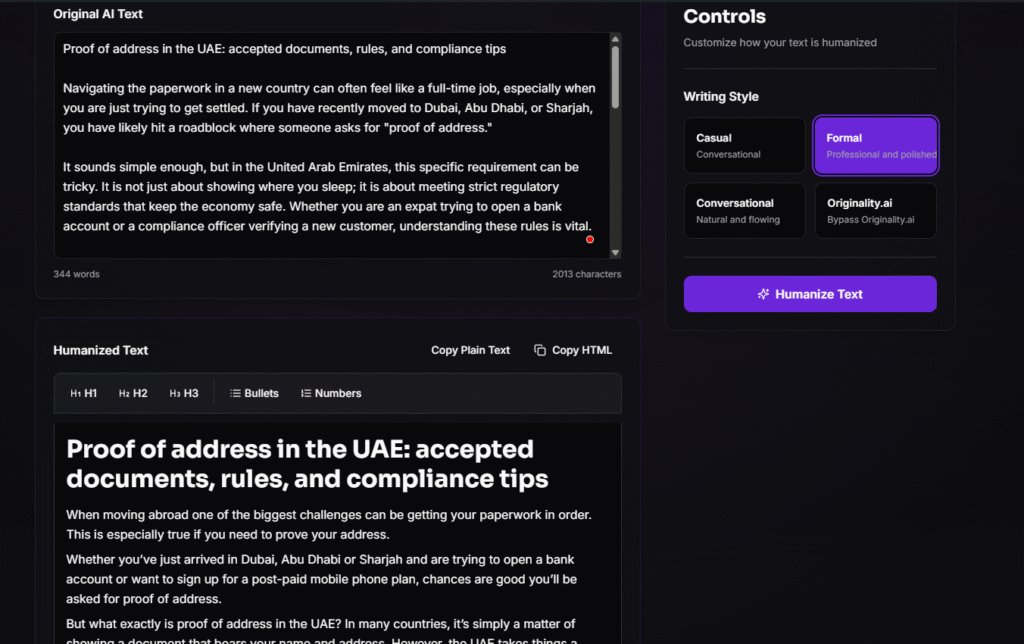Insert a numbered list with Numbers

[x=331, y=394]
